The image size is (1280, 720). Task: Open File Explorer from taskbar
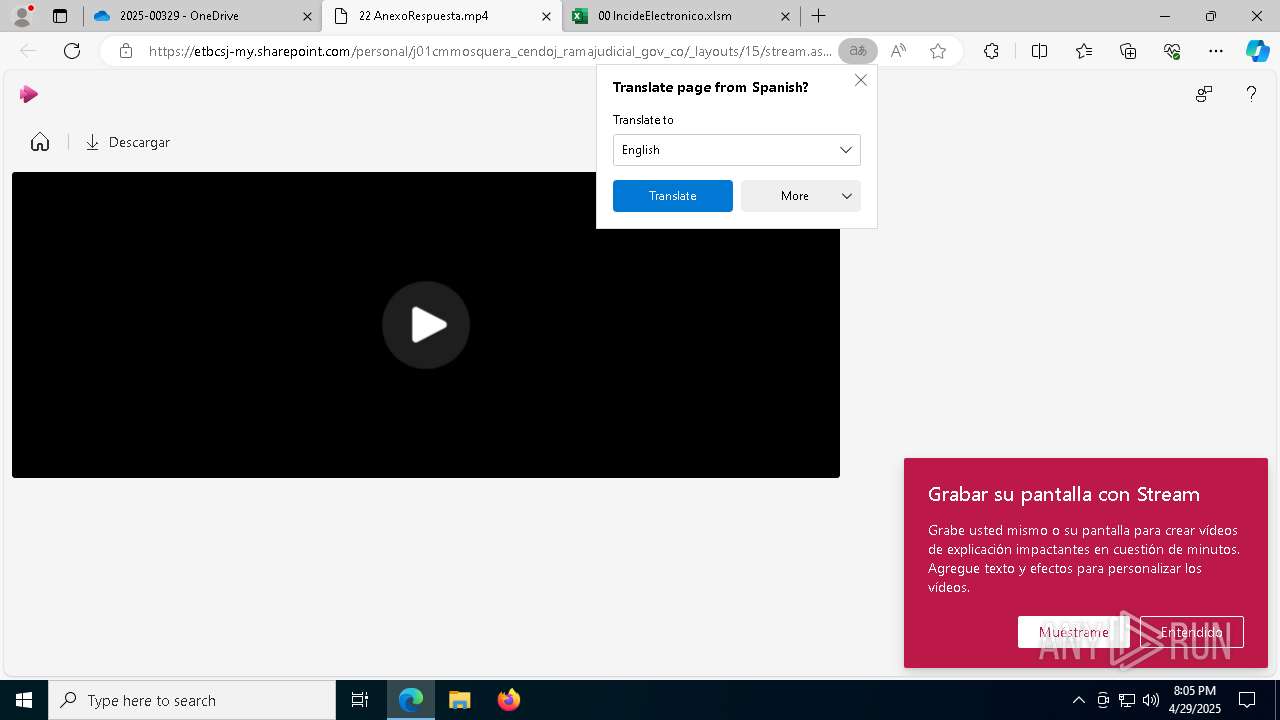click(x=460, y=700)
